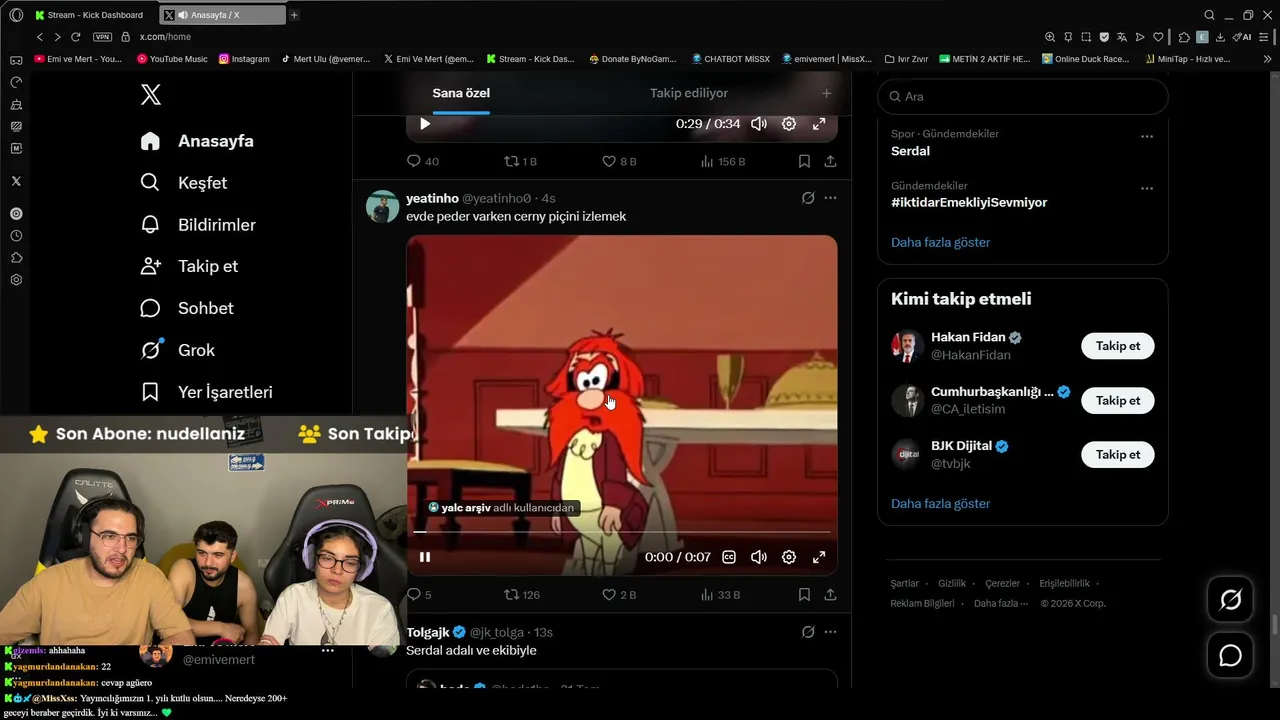Image resolution: width=1280 pixels, height=720 pixels.
Task: Reply to yeatinho's post with 5 comments
Action: pyautogui.click(x=419, y=594)
